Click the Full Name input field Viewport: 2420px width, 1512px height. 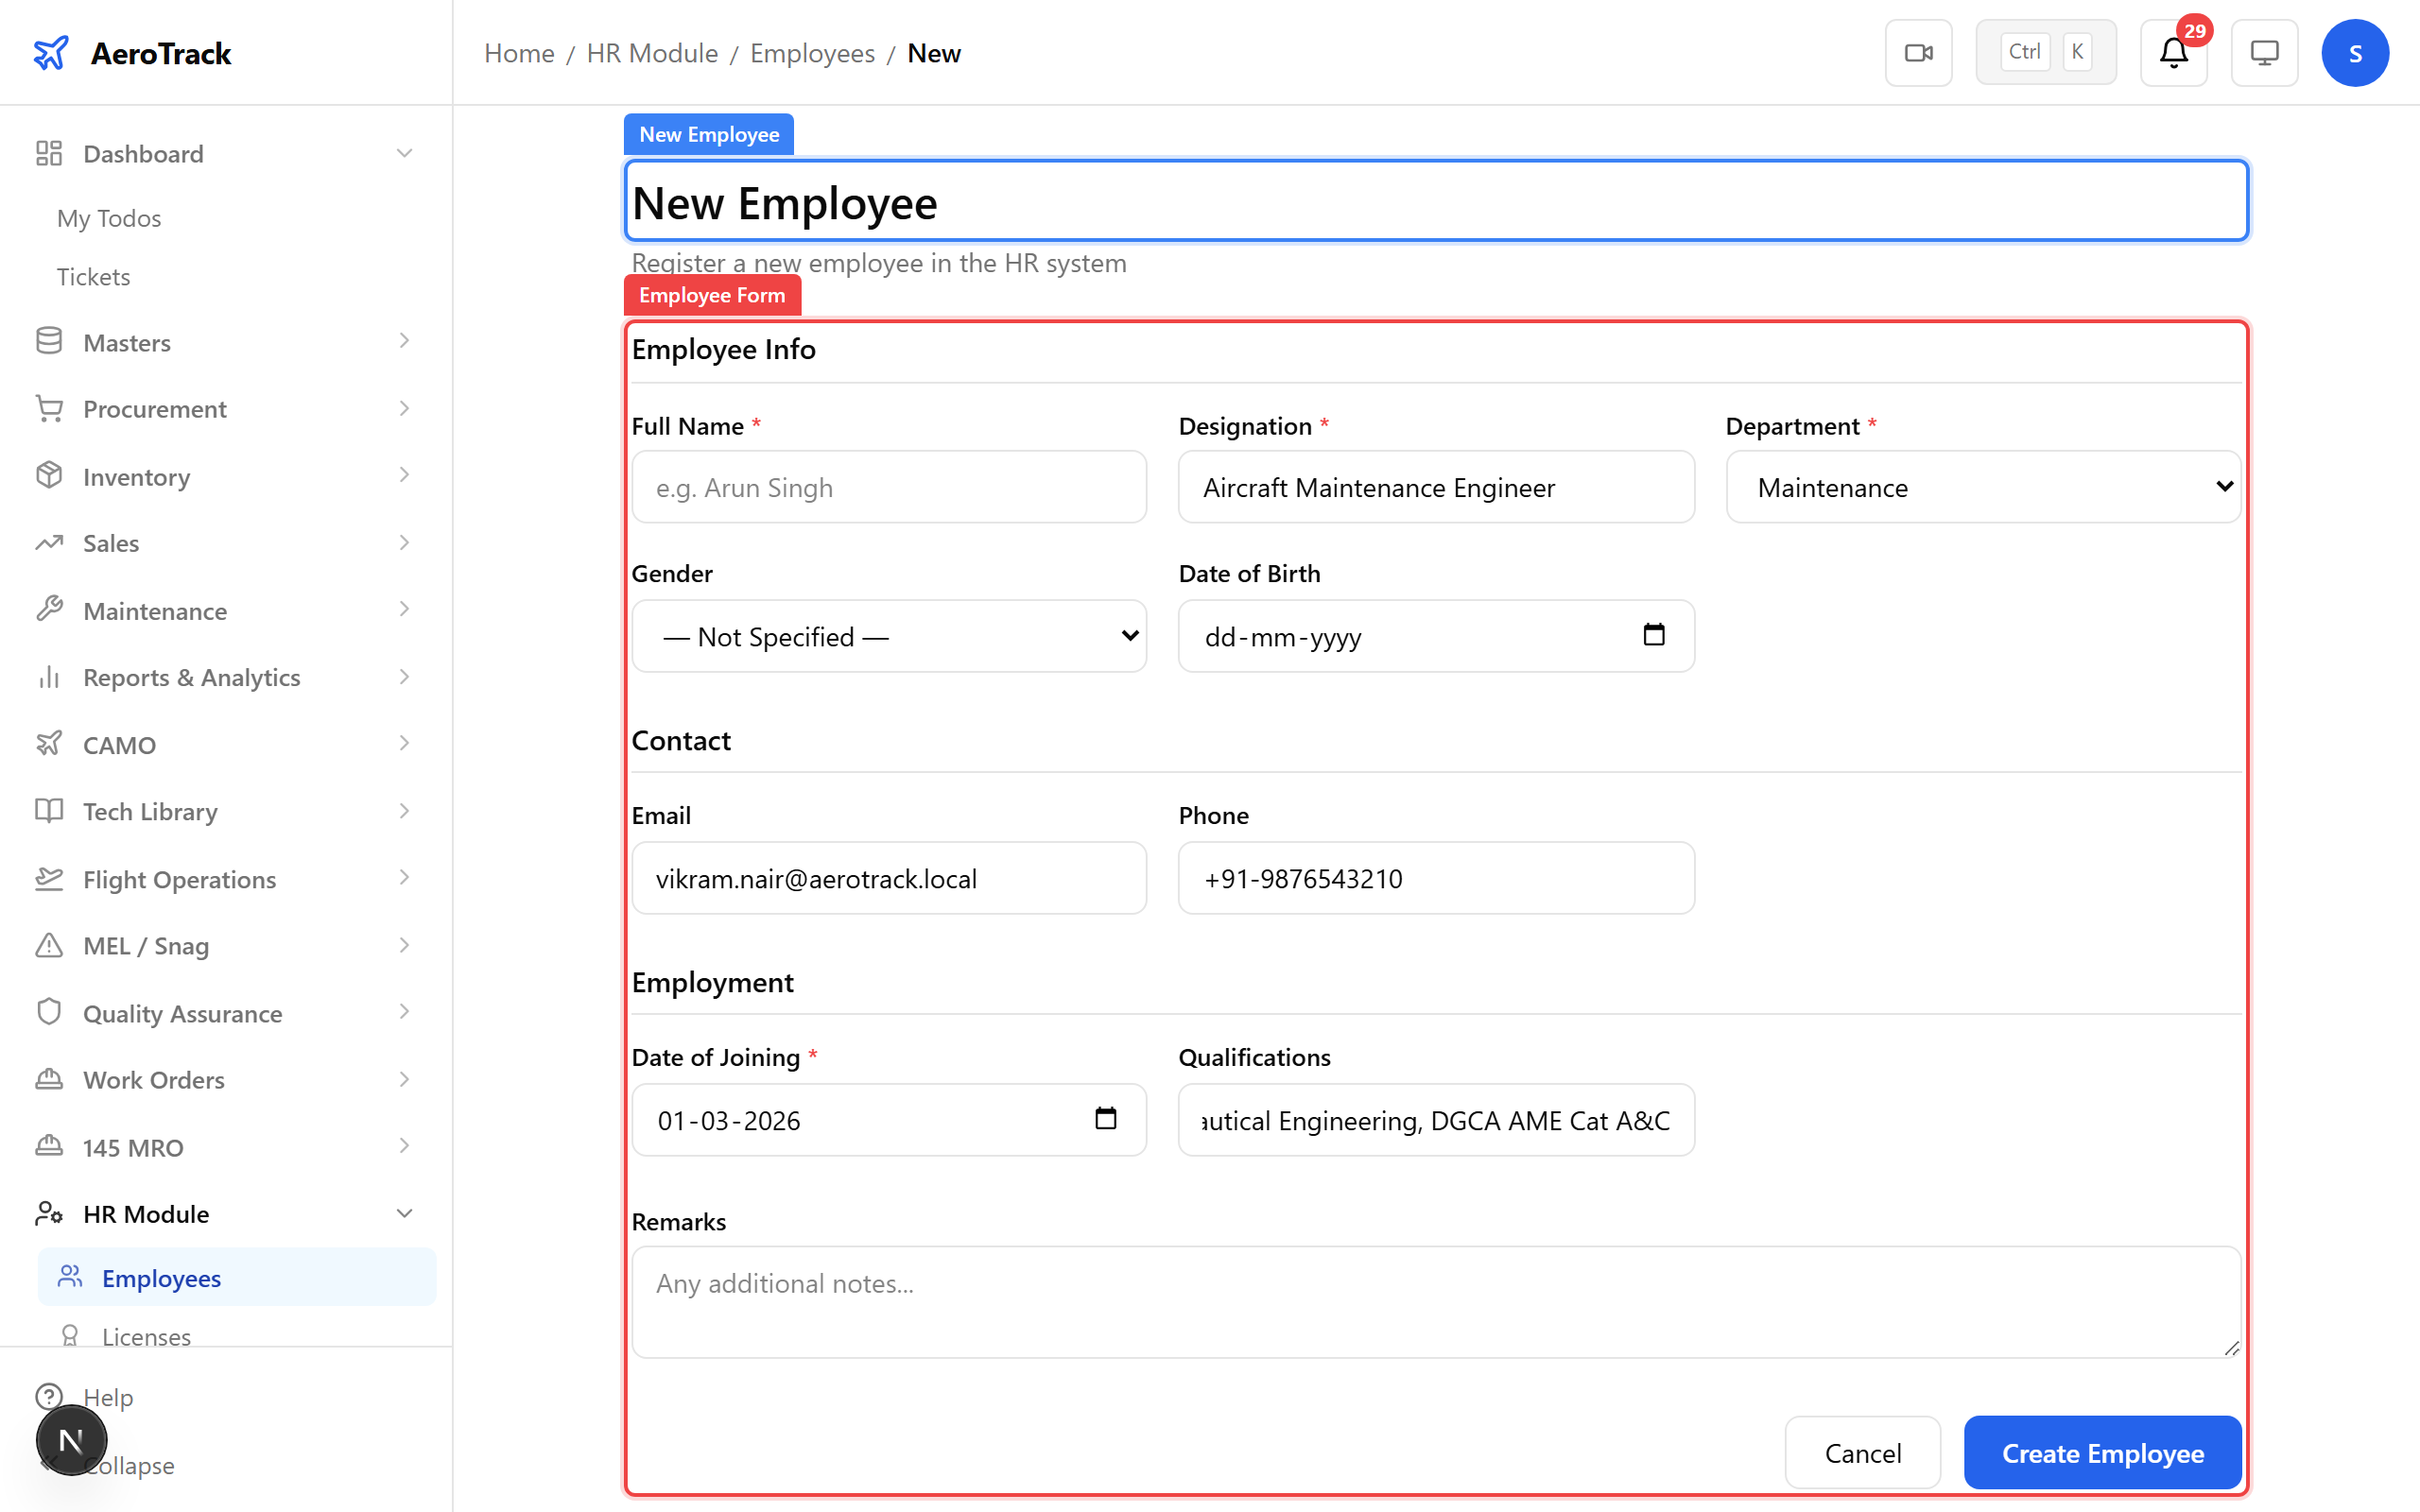(888, 487)
